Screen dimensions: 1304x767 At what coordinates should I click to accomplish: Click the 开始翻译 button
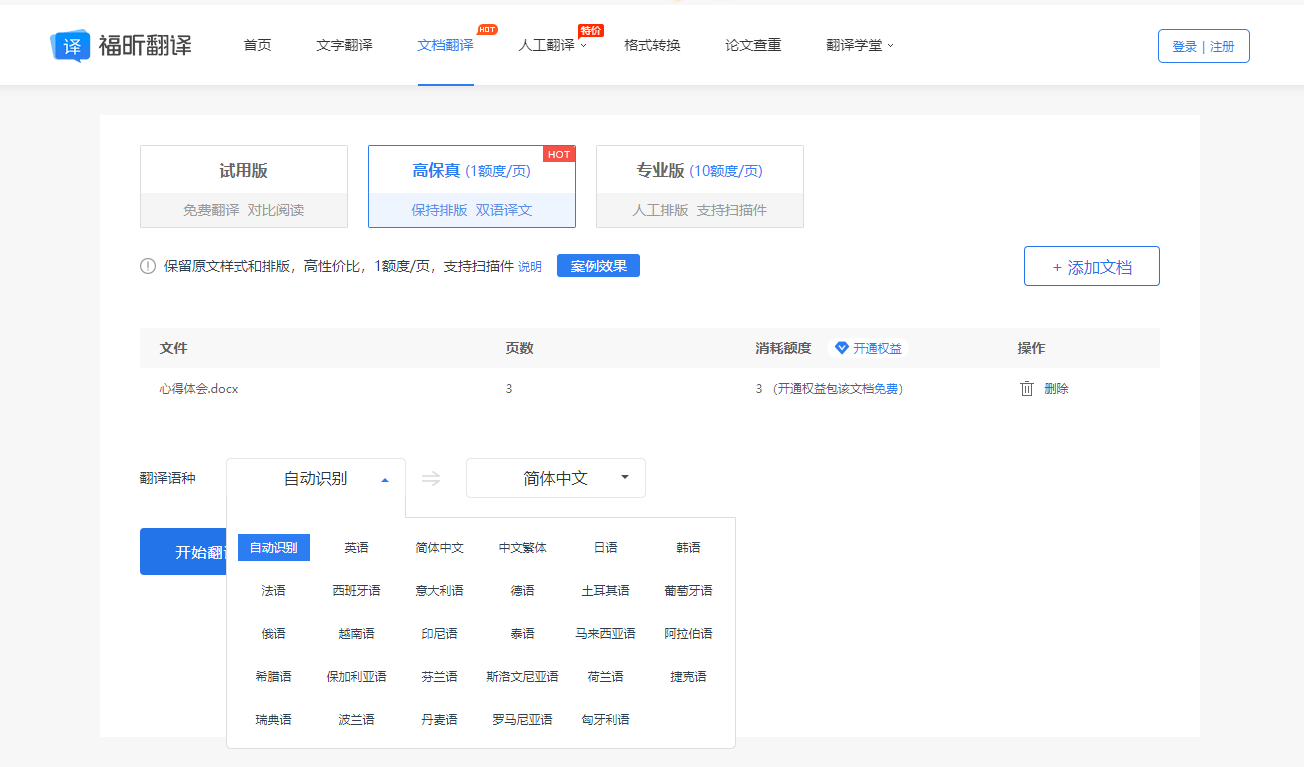(183, 552)
